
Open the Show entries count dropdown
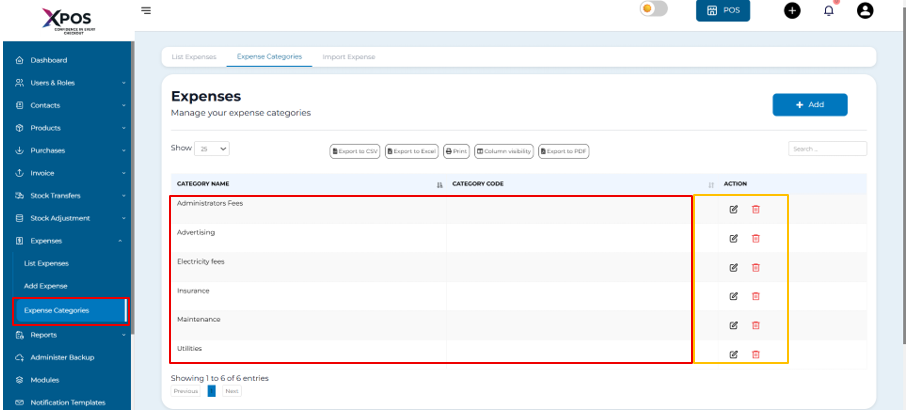coord(212,149)
